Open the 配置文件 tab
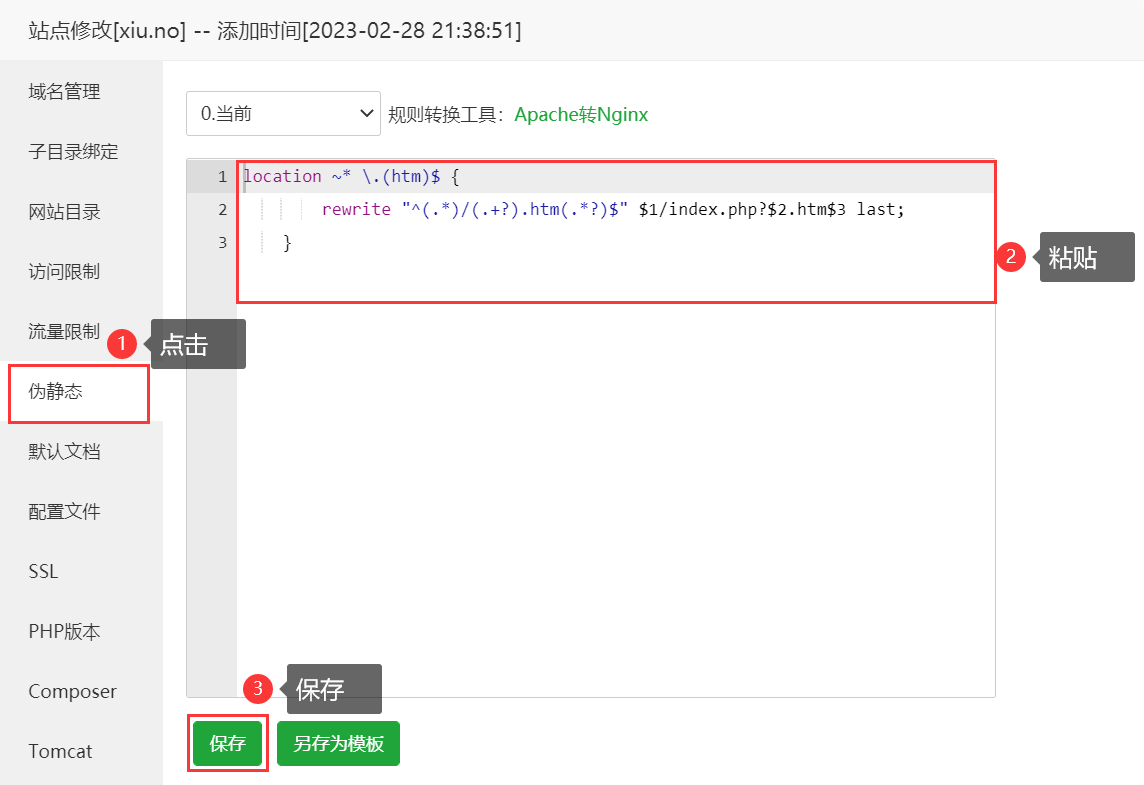The width and height of the screenshot is (1144, 785). tap(65, 512)
